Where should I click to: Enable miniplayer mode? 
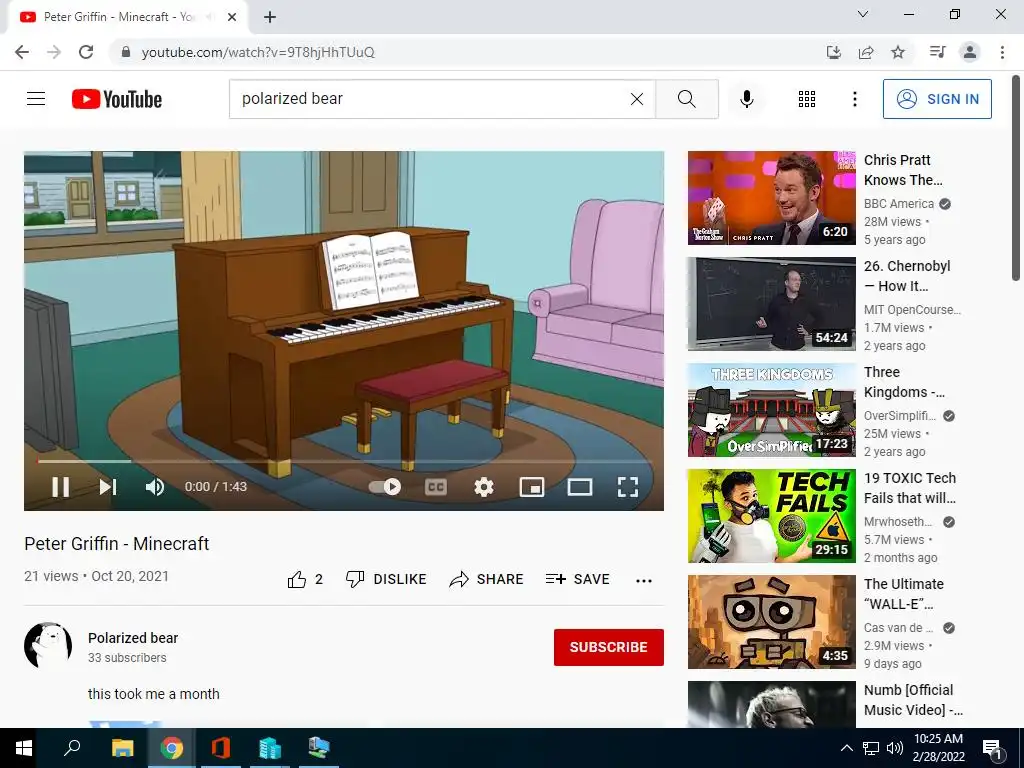pos(532,487)
